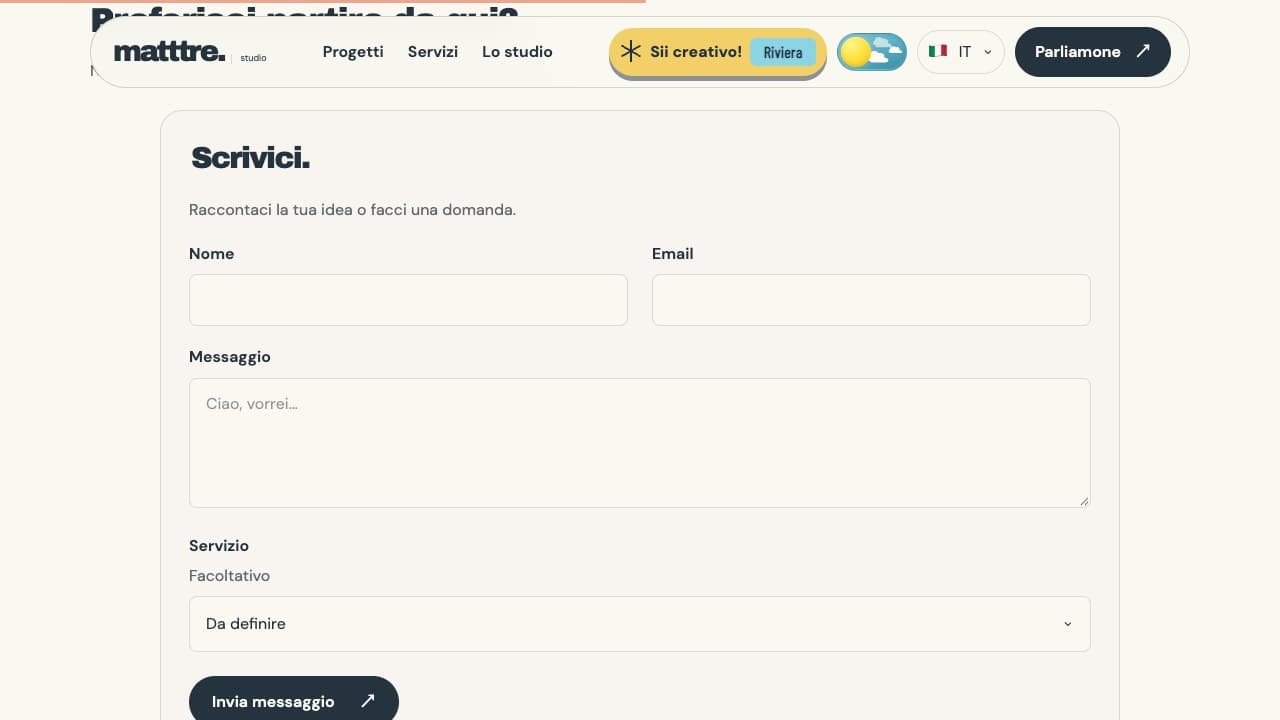The width and height of the screenshot is (1280, 720).
Task: Click the text 'Raccontaci la tua idea o facci una domanda.'
Action: point(353,210)
